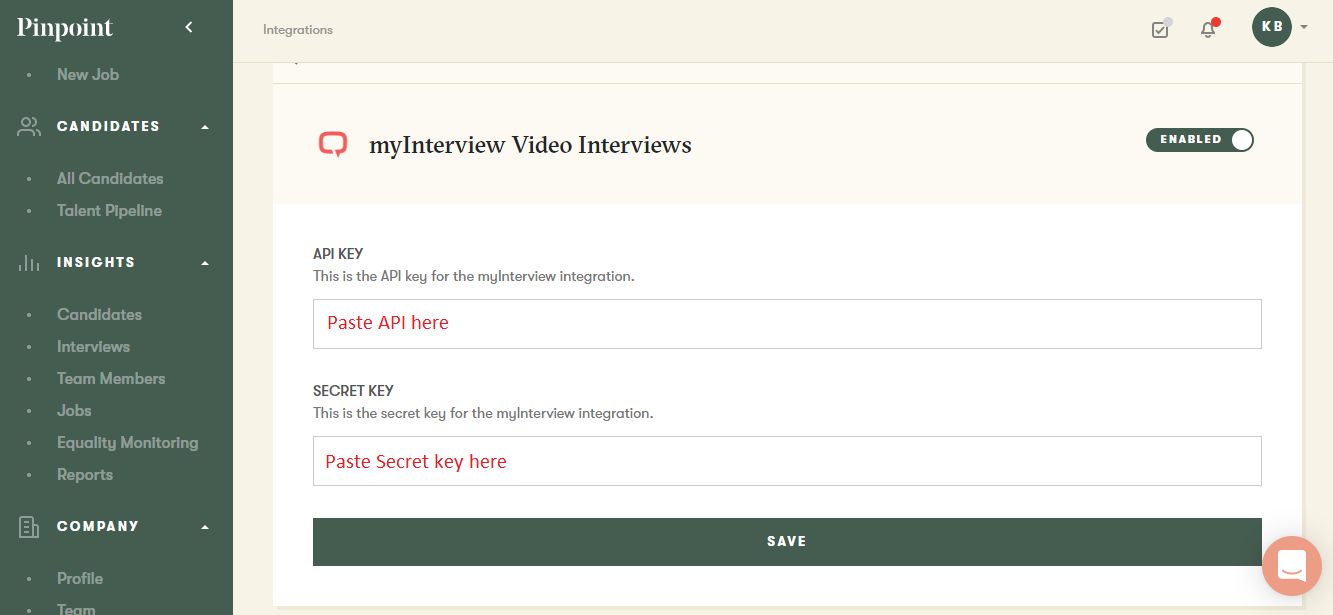Open Equality Monitoring insights

coord(127,443)
